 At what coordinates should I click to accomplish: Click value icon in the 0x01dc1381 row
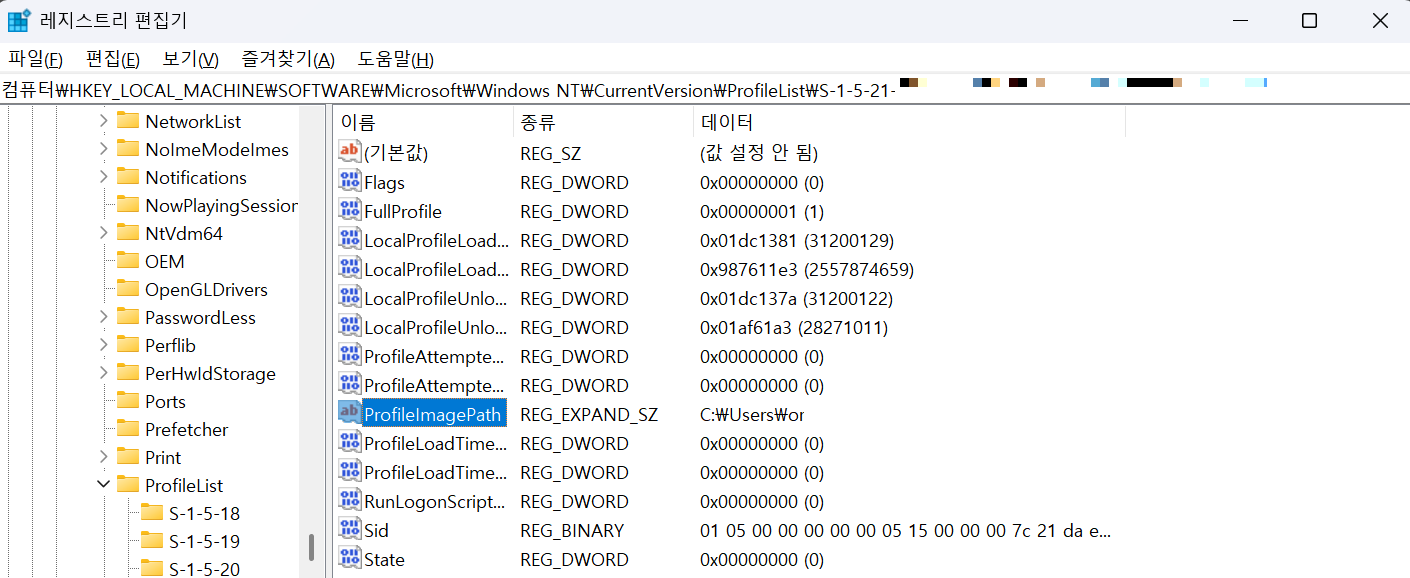[x=349, y=239]
